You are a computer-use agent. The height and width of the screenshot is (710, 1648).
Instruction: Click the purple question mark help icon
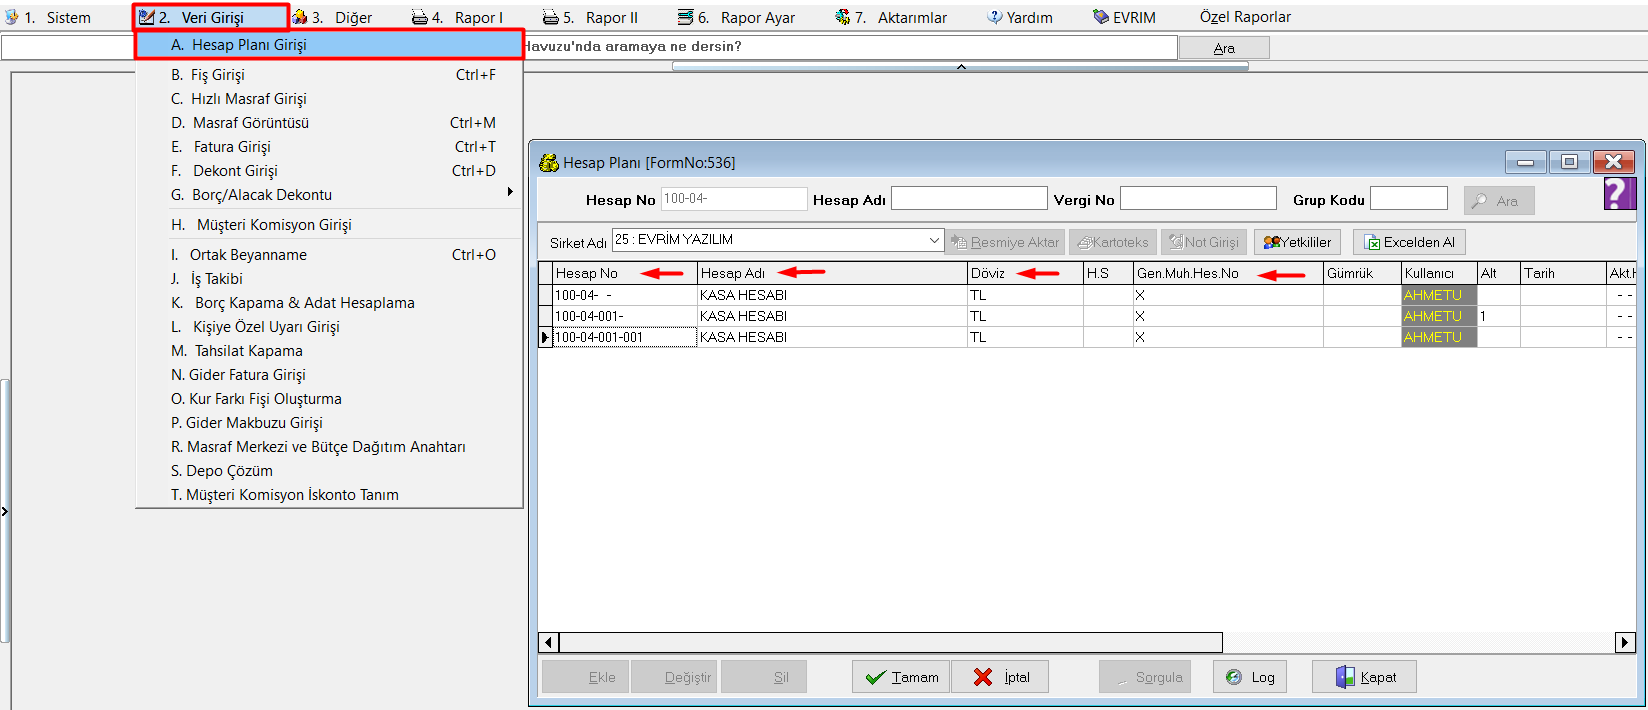click(1619, 193)
